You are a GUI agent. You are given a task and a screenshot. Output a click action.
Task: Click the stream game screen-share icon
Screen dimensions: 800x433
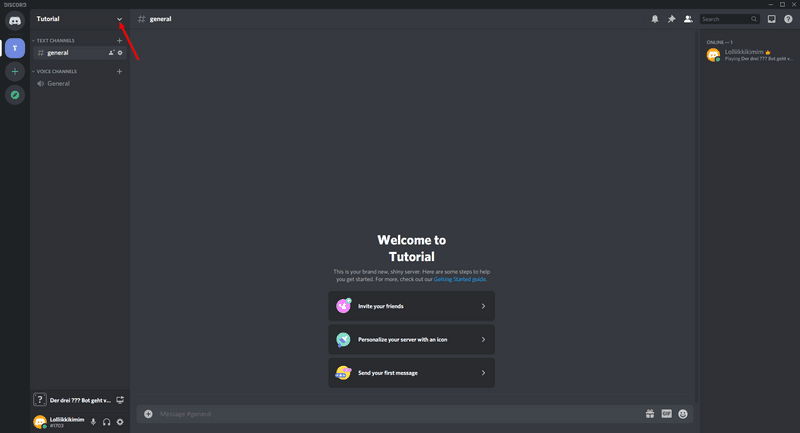coord(120,400)
